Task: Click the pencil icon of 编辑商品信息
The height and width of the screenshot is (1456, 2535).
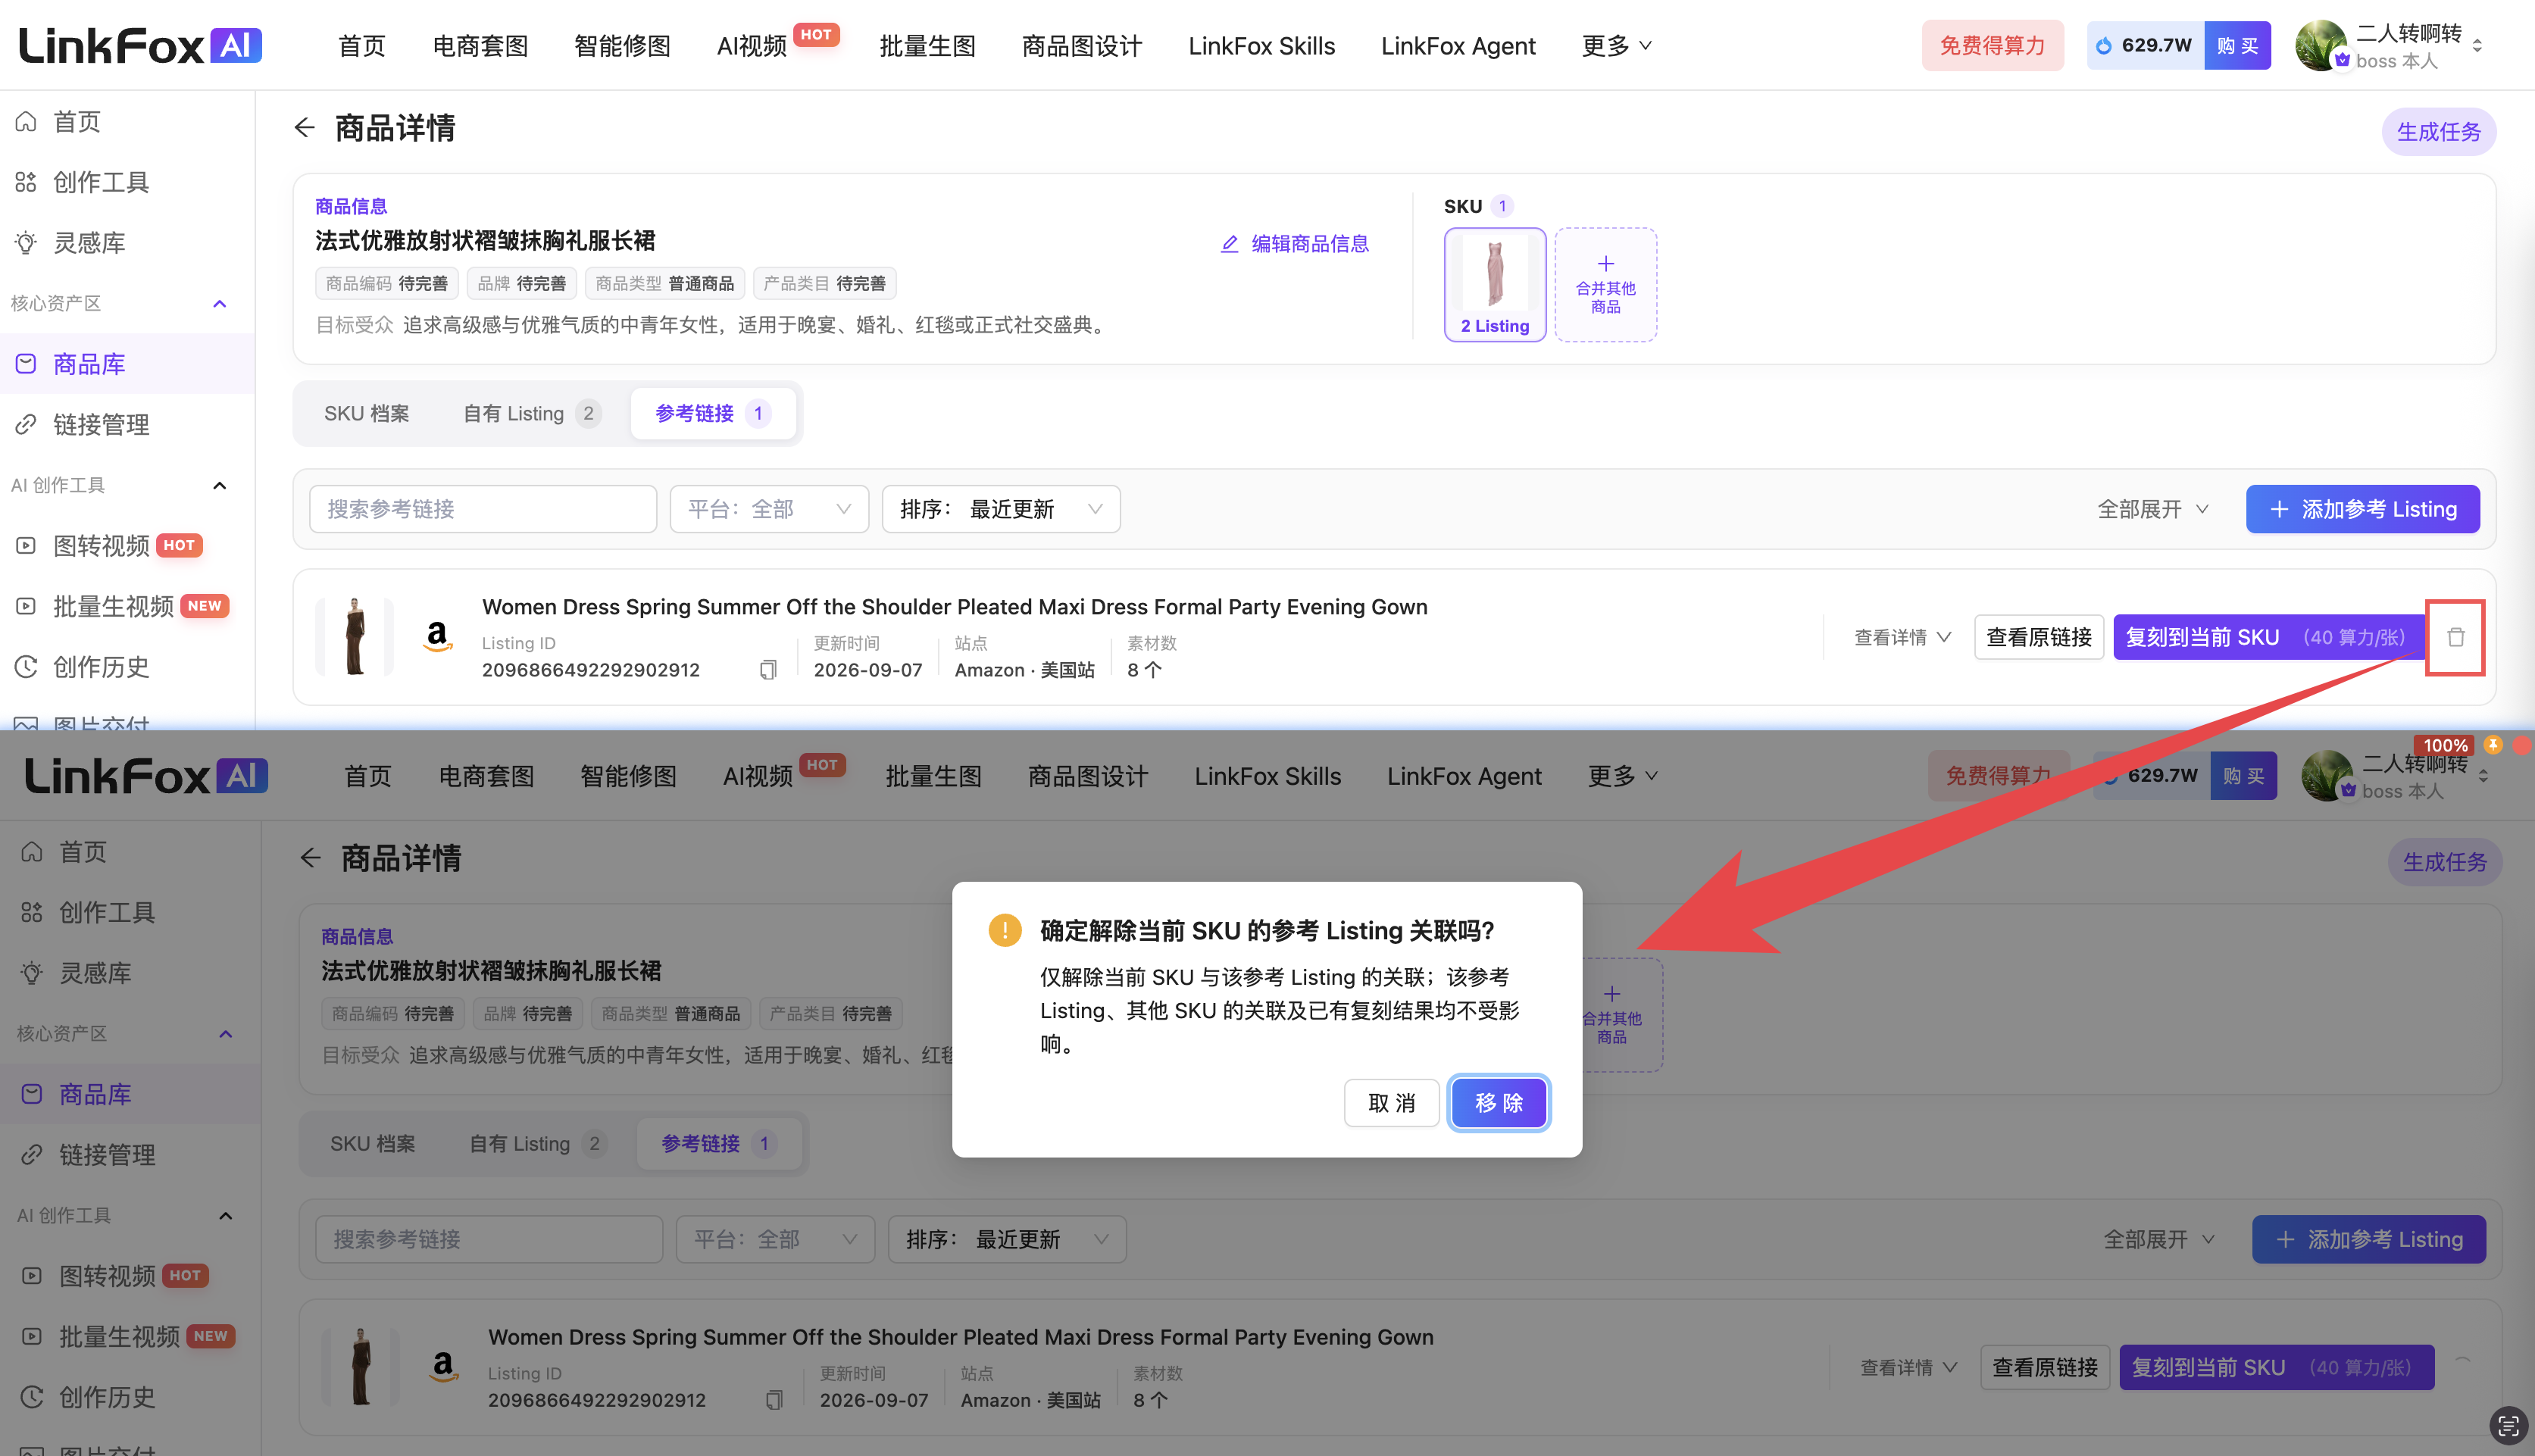Action: [1230, 244]
